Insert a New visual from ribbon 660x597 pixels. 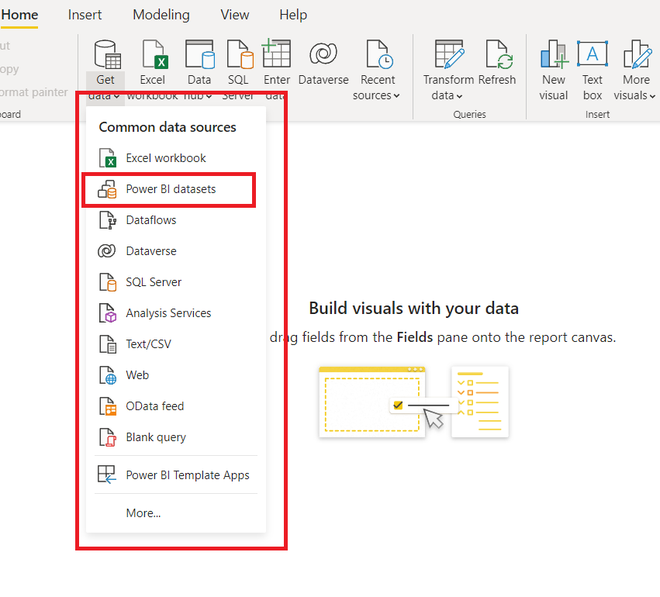(x=554, y=69)
